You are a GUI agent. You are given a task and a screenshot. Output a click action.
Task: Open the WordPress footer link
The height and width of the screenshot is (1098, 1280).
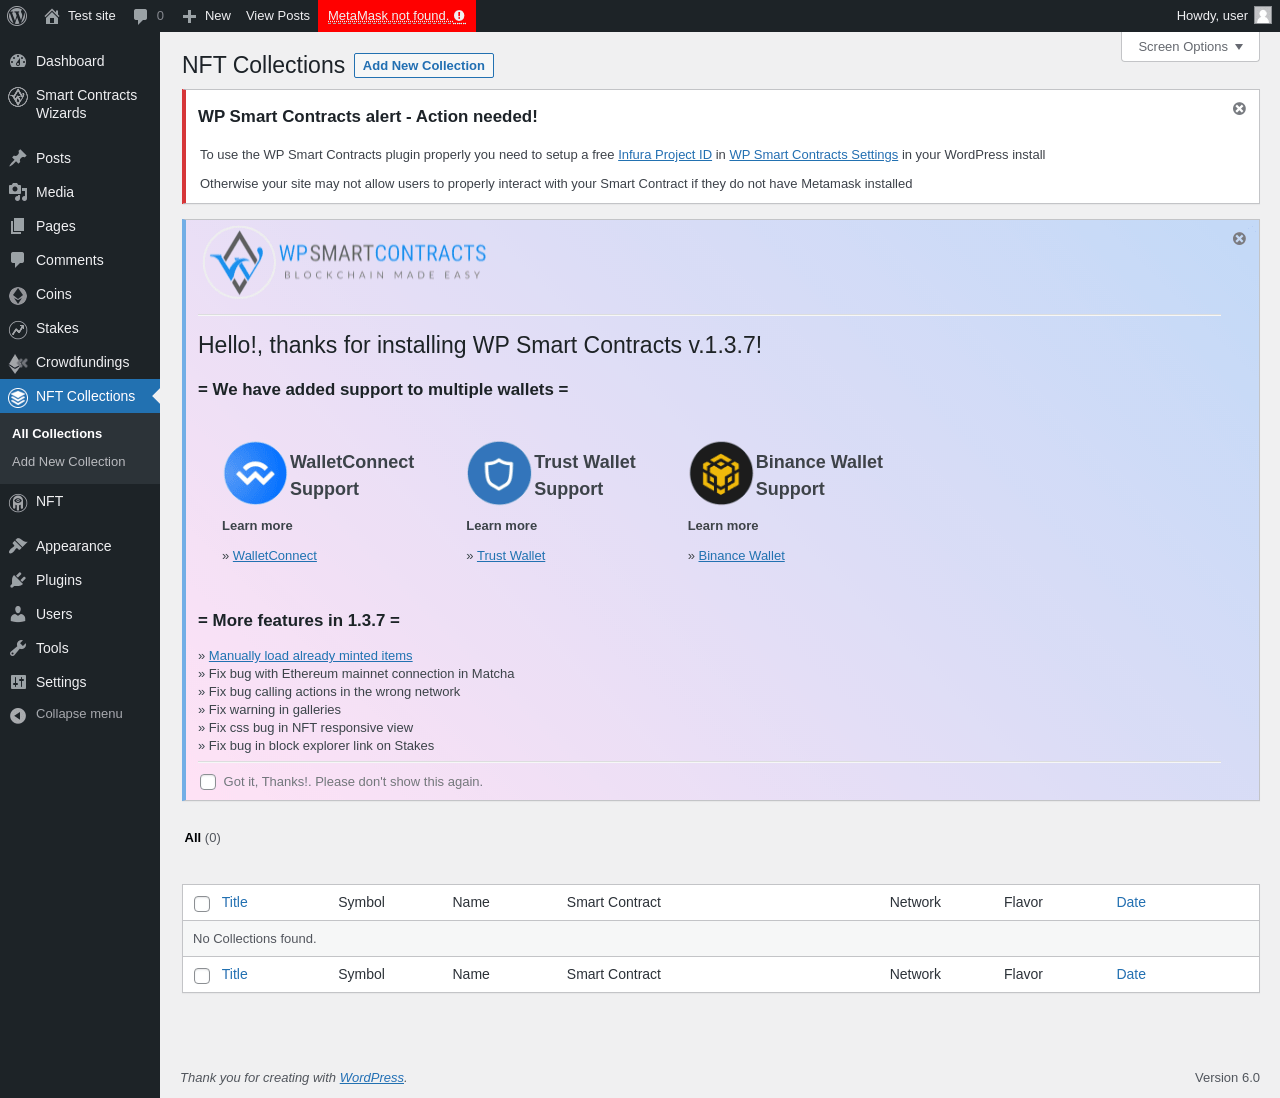(372, 1078)
